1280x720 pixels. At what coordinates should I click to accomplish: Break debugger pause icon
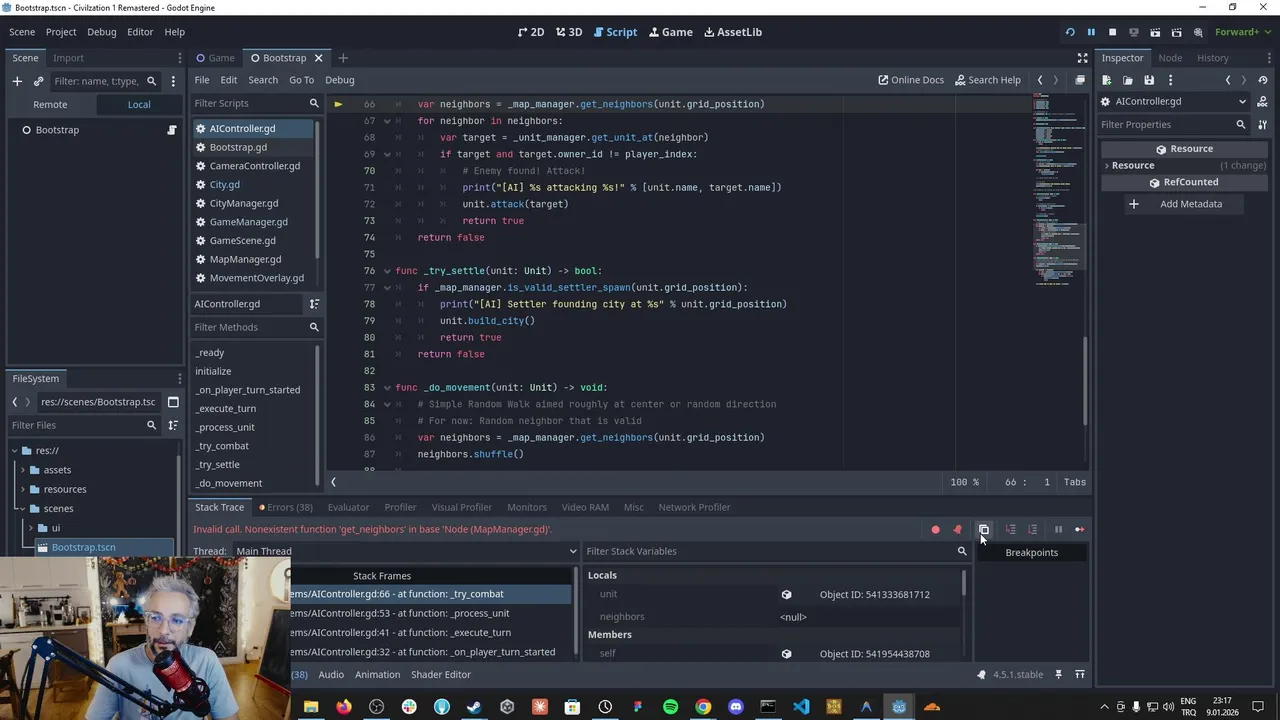(1058, 530)
